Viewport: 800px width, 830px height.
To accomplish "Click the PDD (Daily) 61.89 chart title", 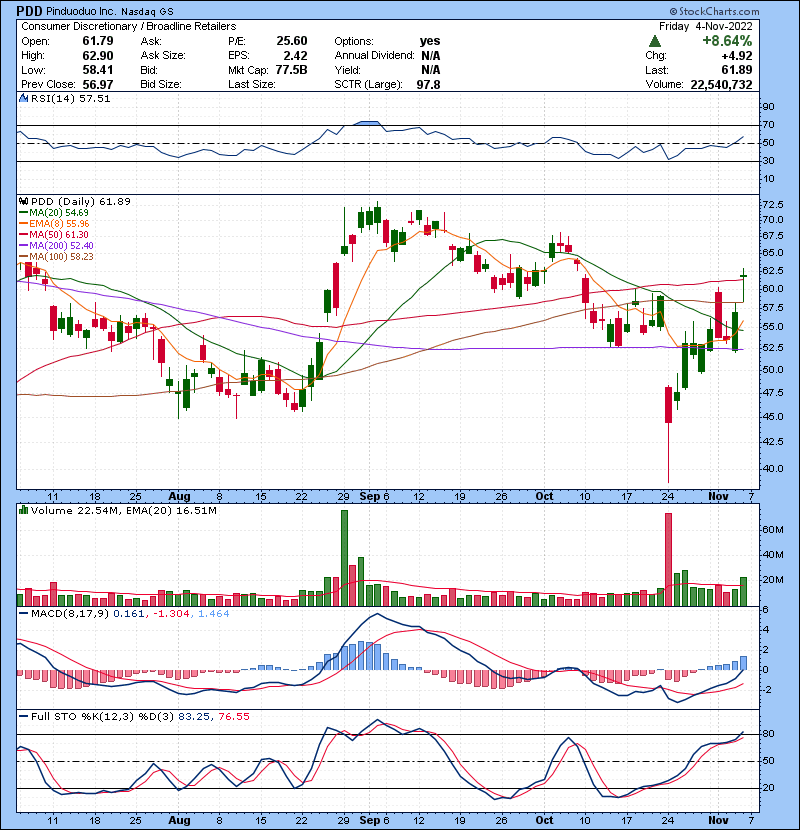I will 80,201.
